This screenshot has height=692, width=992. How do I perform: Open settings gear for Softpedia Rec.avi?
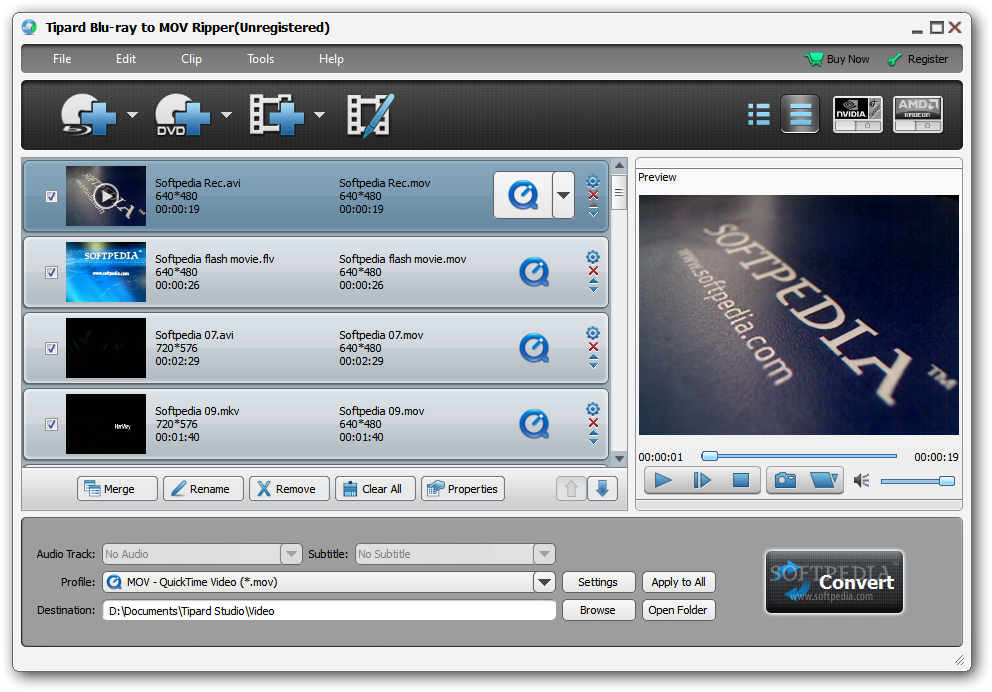click(593, 182)
